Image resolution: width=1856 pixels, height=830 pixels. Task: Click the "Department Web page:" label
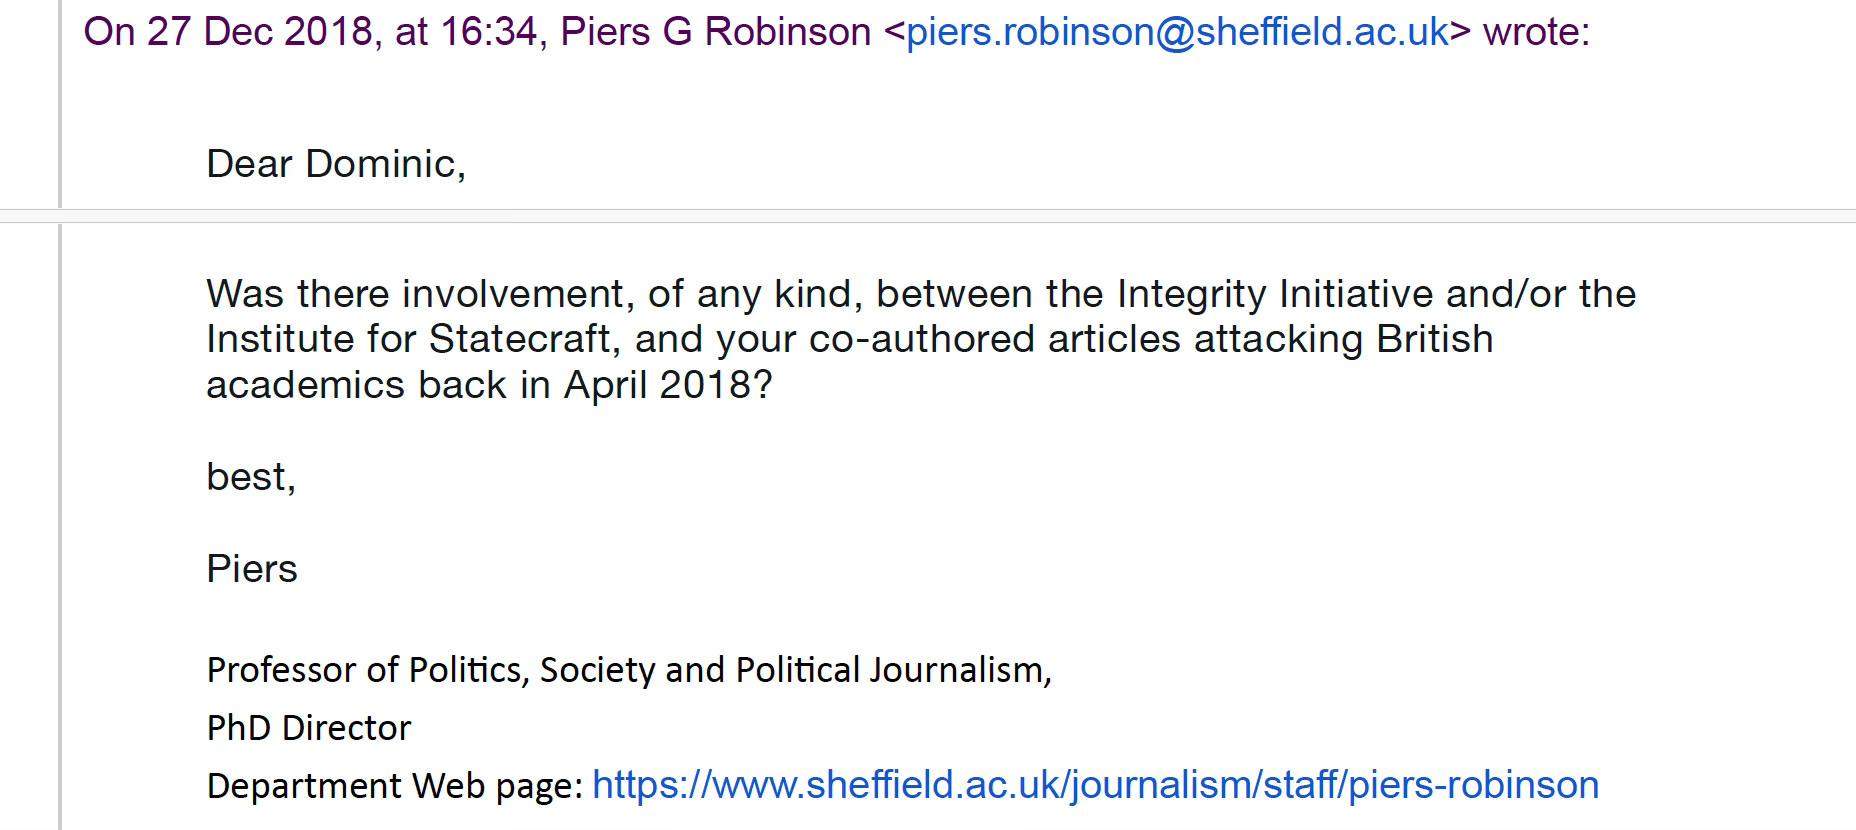pyautogui.click(x=395, y=786)
